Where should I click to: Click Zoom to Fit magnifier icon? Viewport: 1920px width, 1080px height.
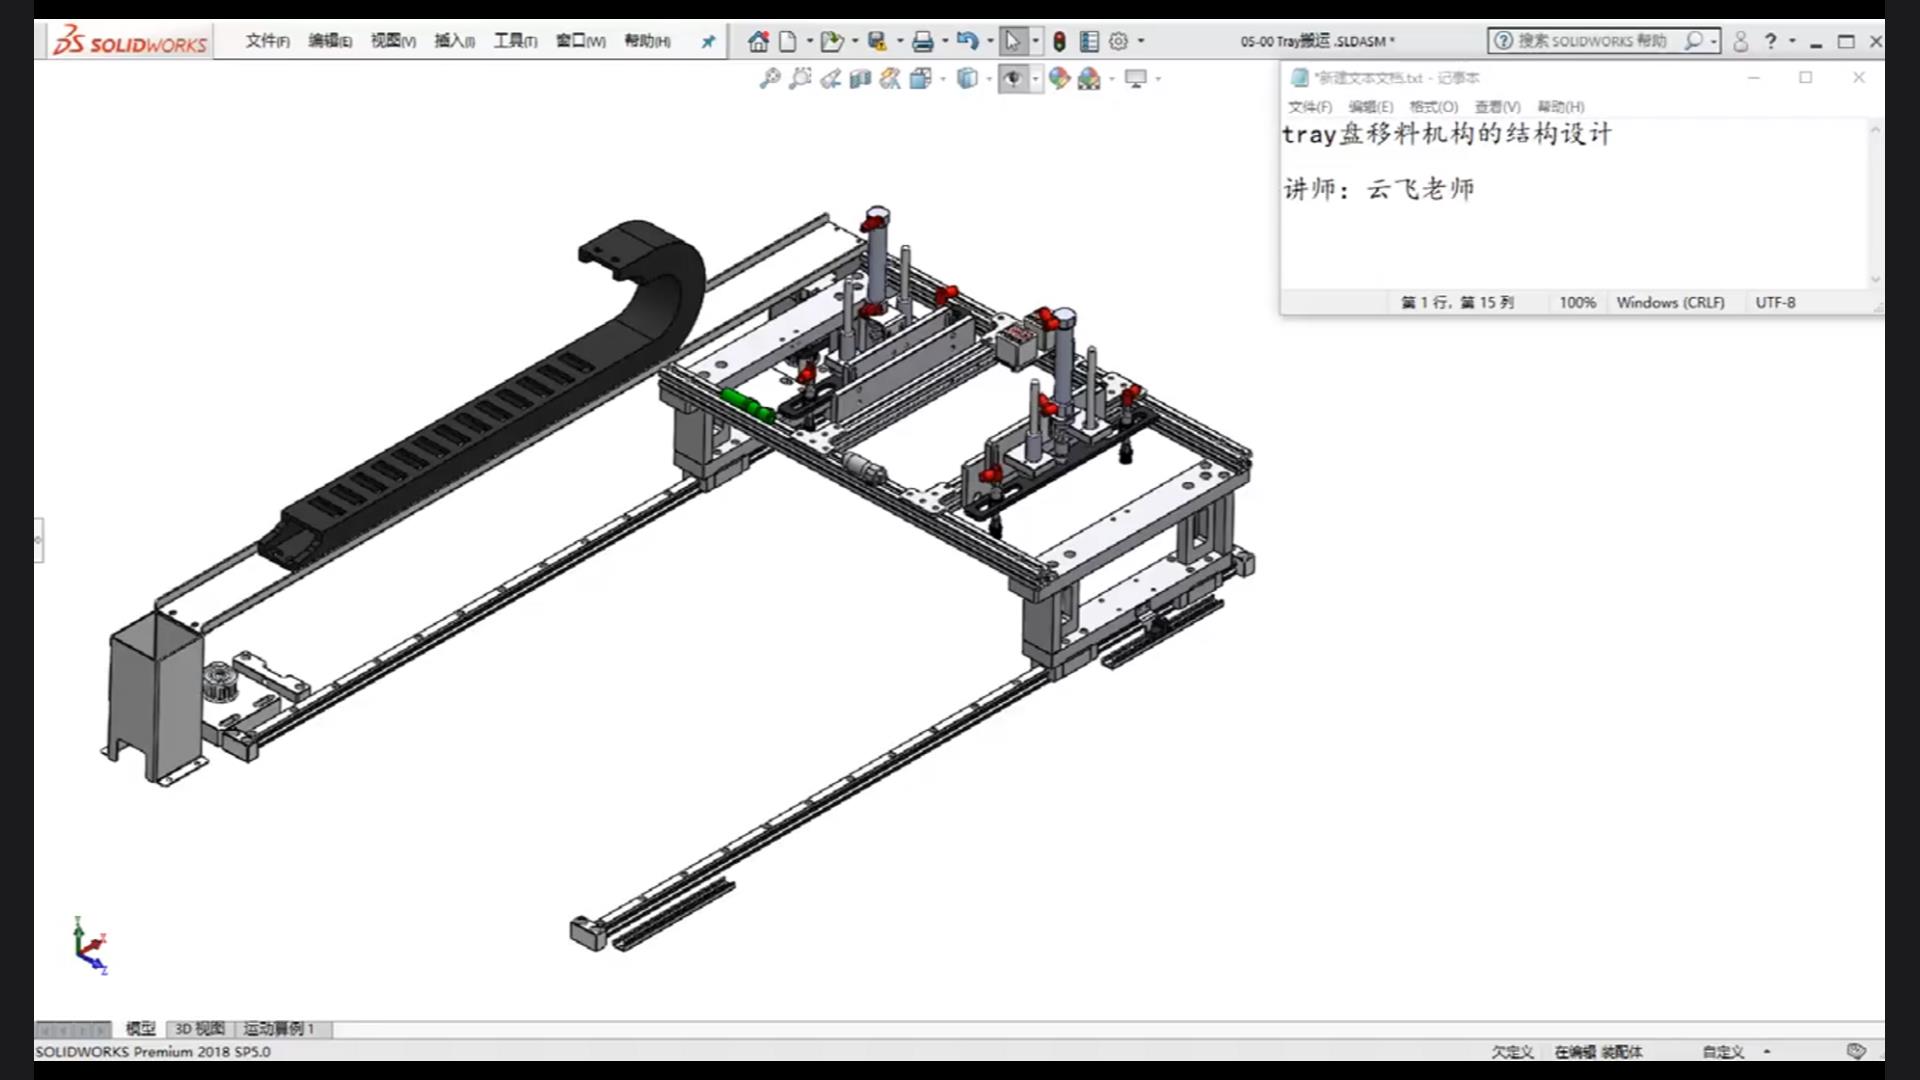tap(769, 78)
